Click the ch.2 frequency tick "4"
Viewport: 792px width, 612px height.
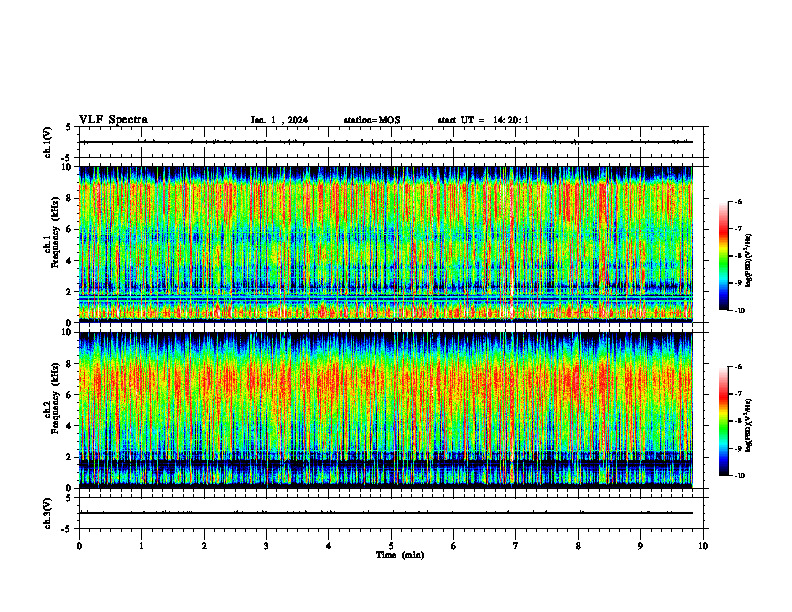pos(69,426)
